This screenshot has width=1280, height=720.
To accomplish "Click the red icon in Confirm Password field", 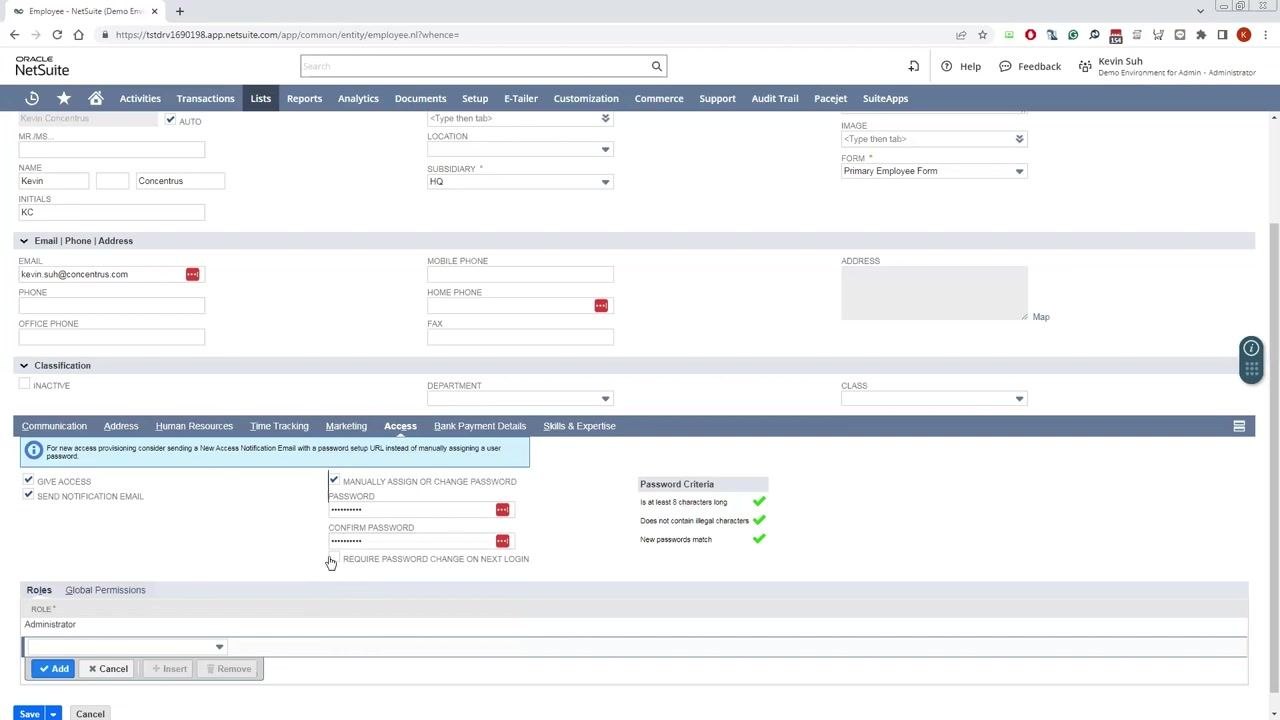I will pyautogui.click(x=502, y=541).
